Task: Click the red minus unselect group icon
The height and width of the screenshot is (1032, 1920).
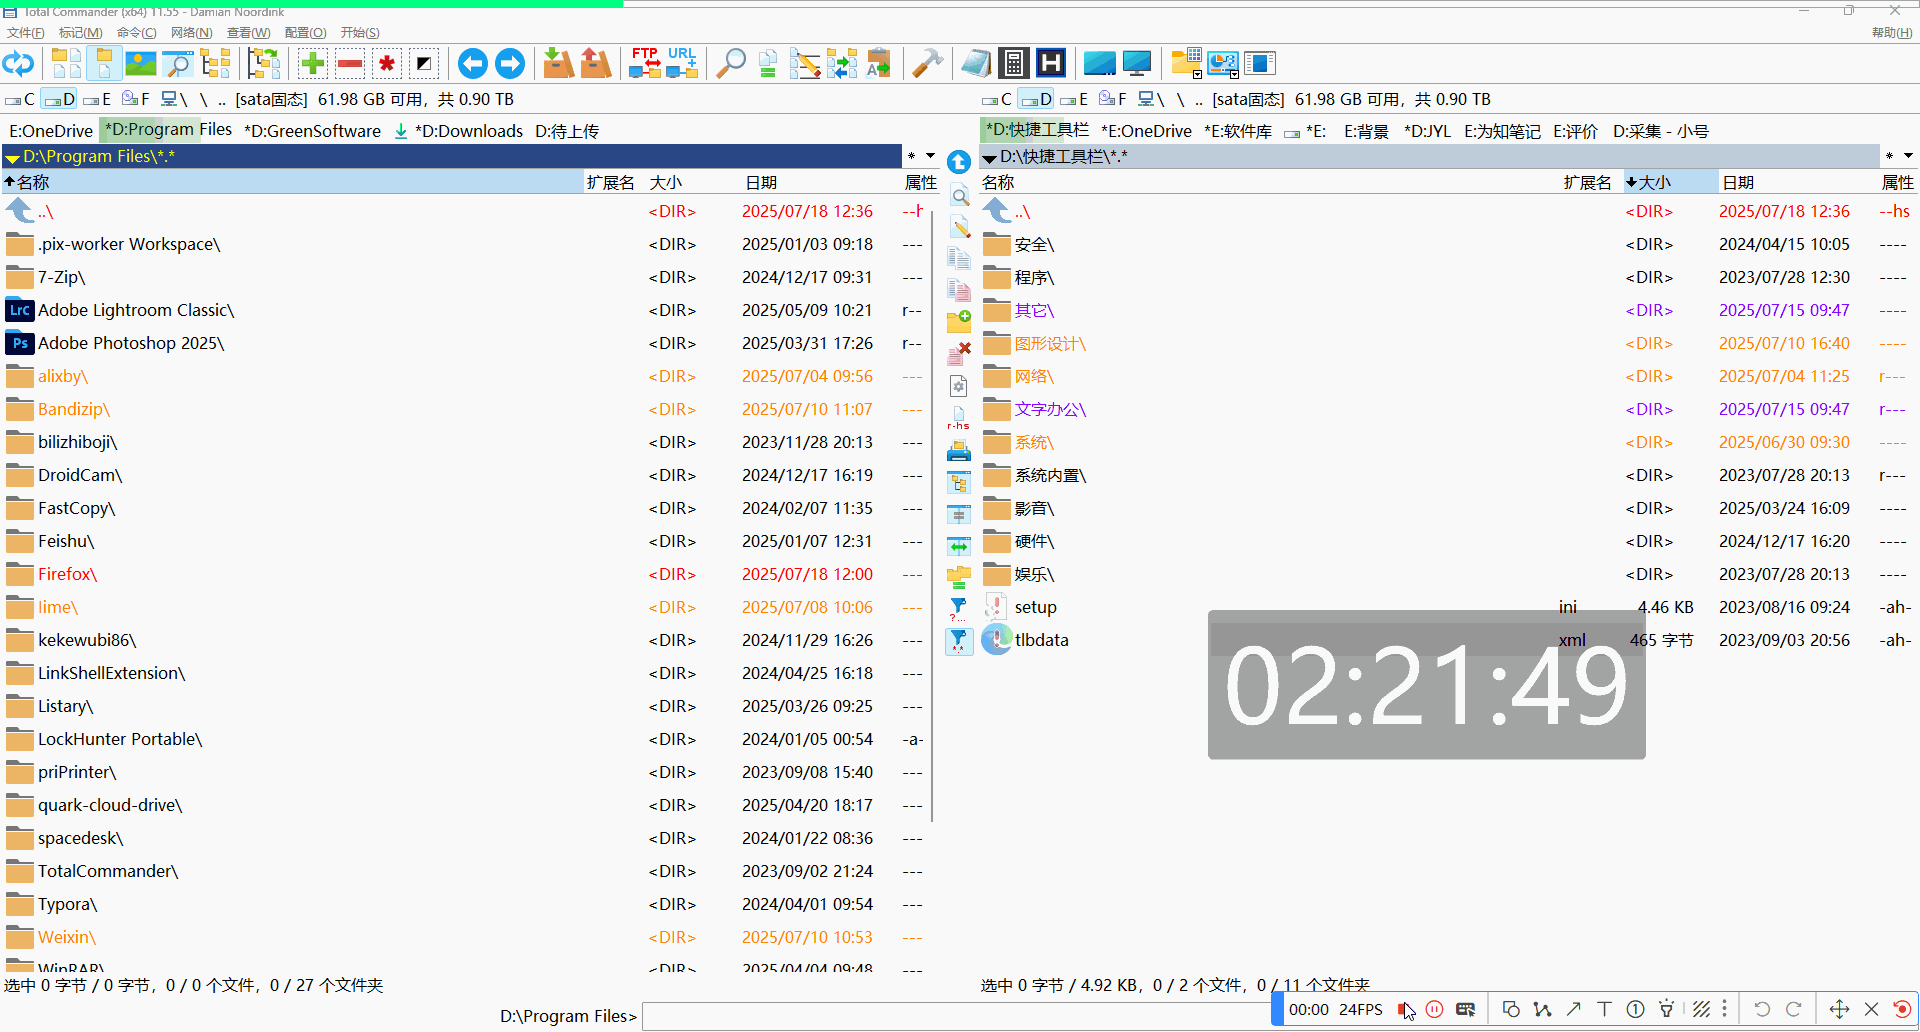Action: 350,64
